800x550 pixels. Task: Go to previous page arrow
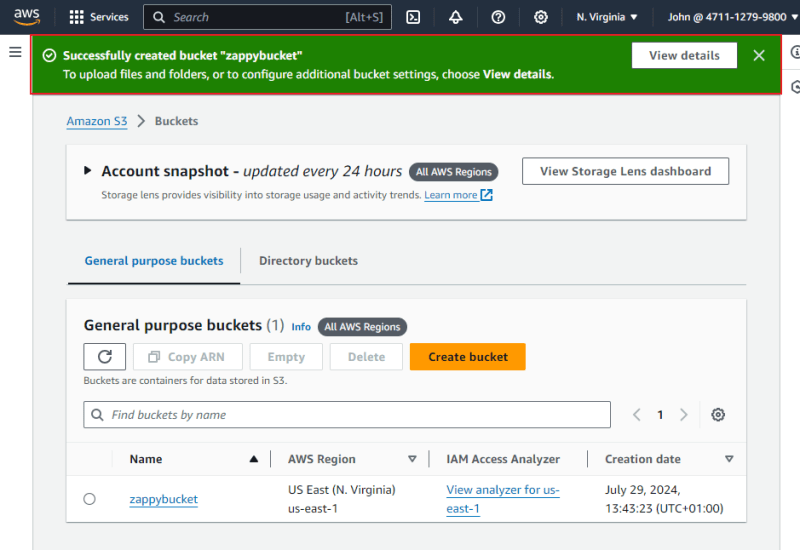(x=636, y=414)
